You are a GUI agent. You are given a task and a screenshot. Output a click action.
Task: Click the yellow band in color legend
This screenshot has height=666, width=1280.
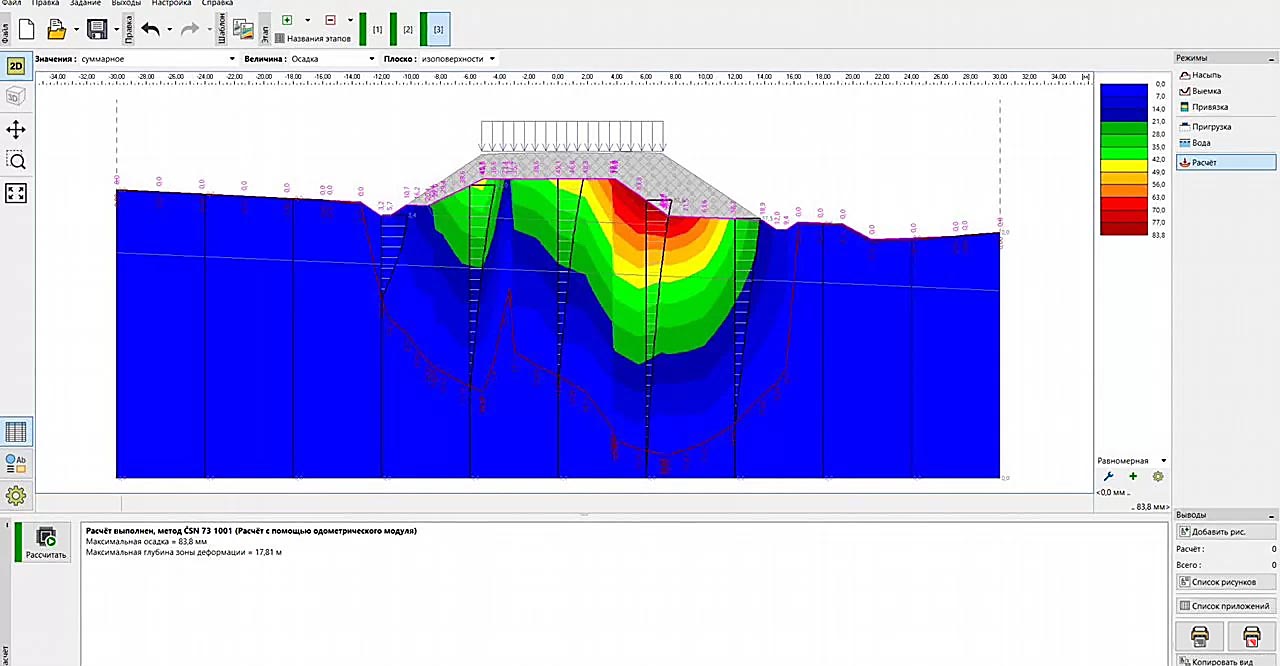(1123, 166)
